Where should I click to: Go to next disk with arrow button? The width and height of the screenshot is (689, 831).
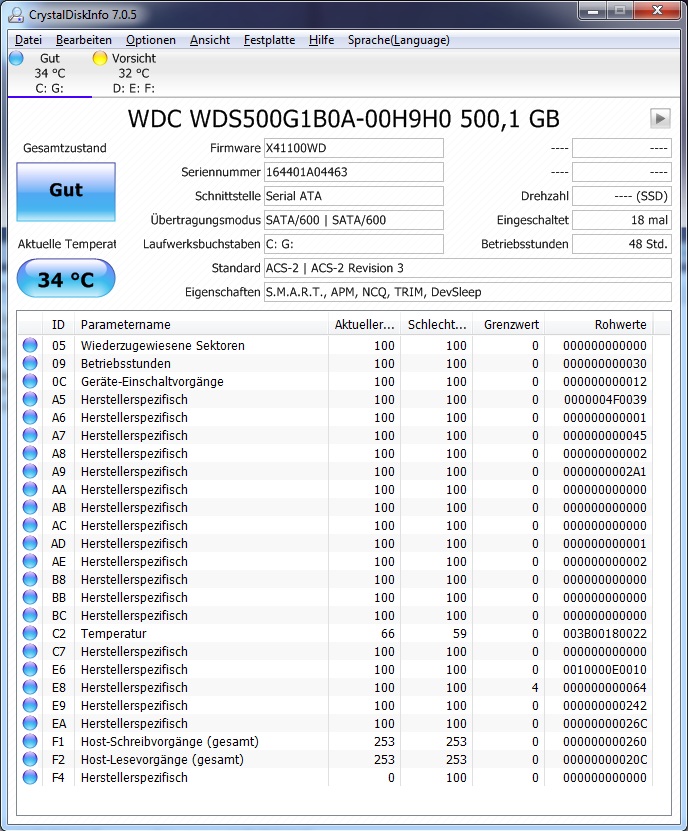click(660, 118)
